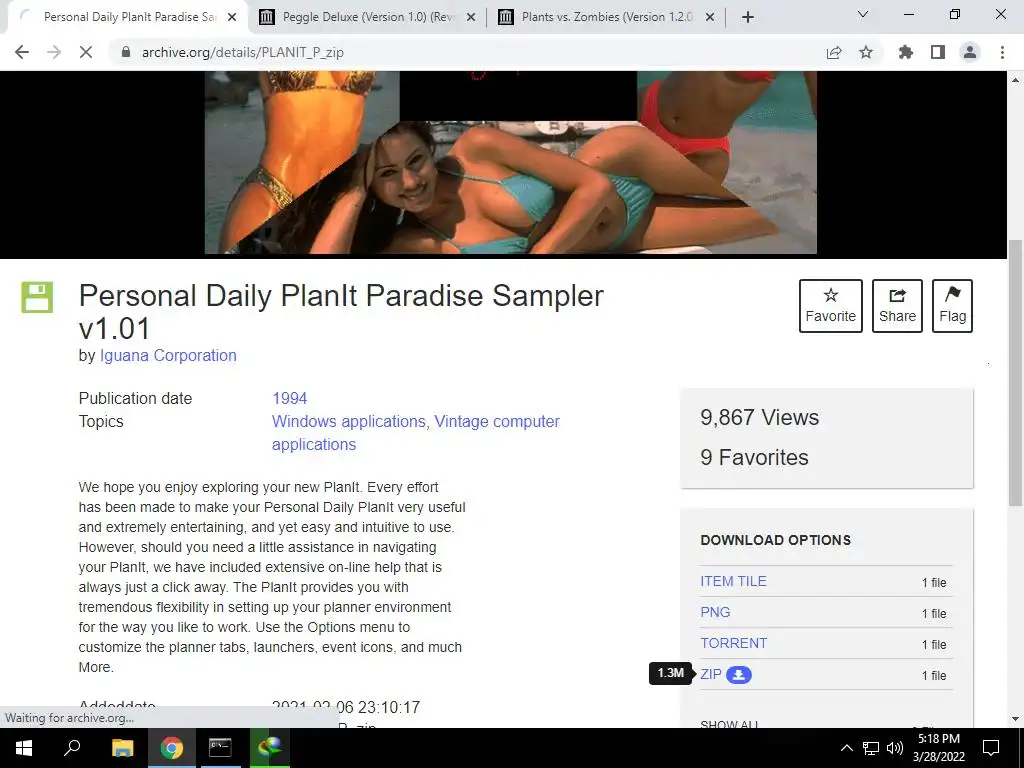
Task: Download the ZIP file
Action: 711,674
